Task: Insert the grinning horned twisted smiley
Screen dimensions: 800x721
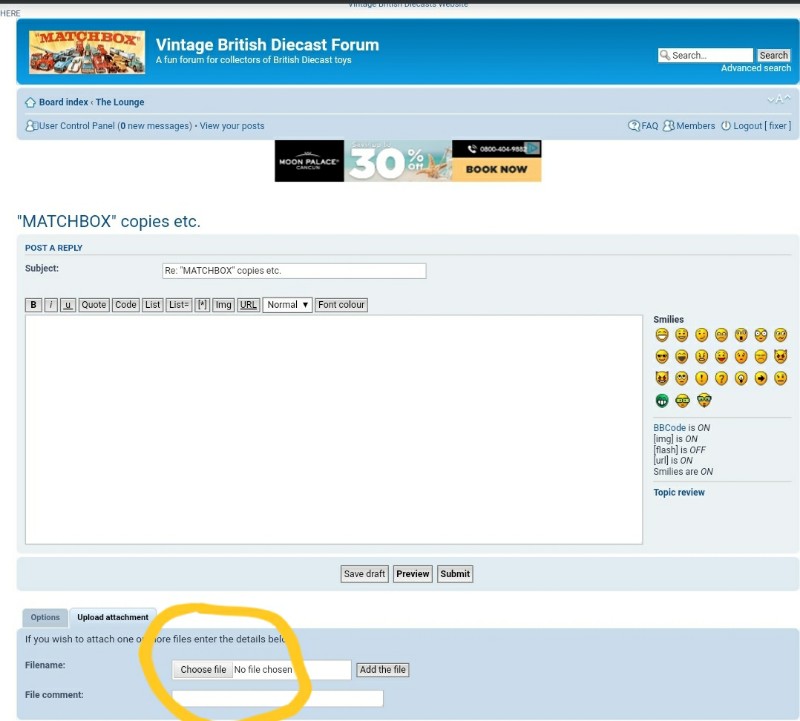Action: tap(662, 378)
